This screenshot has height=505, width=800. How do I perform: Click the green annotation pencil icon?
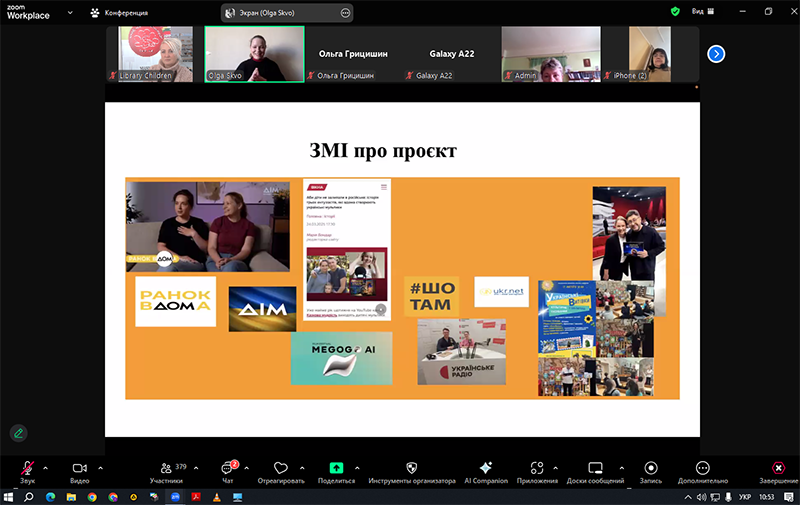coord(19,434)
